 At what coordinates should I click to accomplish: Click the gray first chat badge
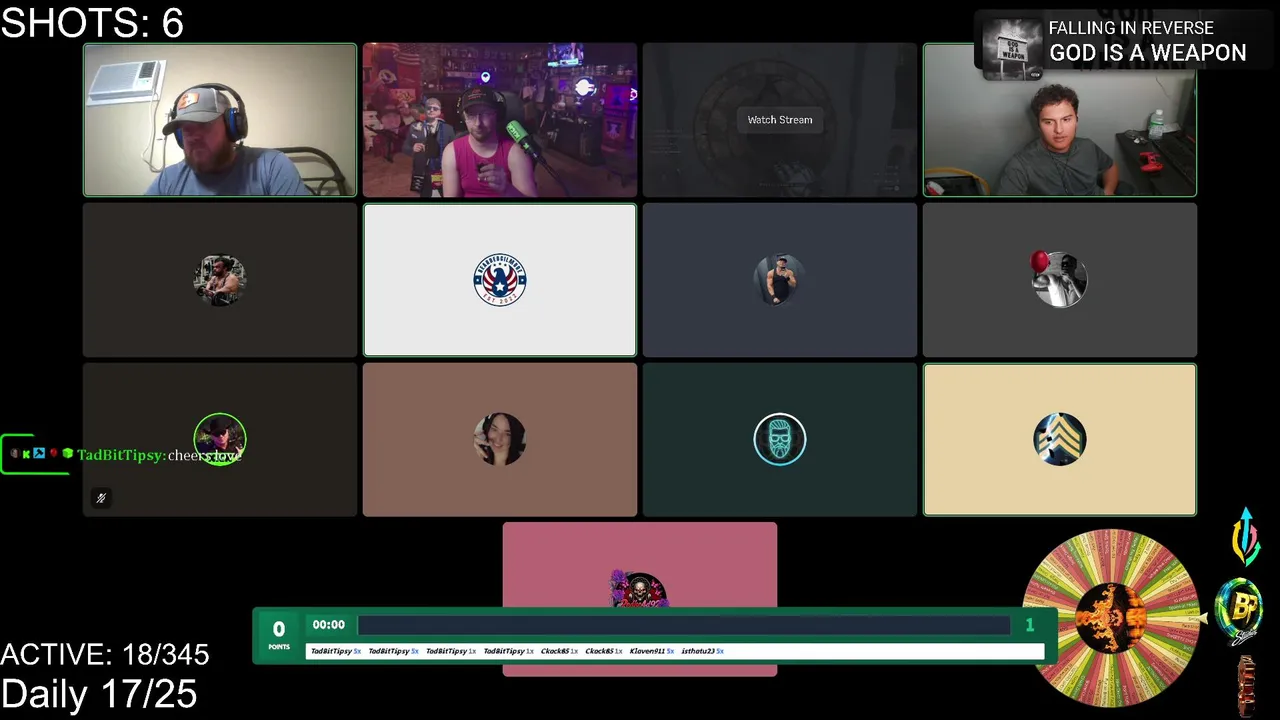(14, 454)
